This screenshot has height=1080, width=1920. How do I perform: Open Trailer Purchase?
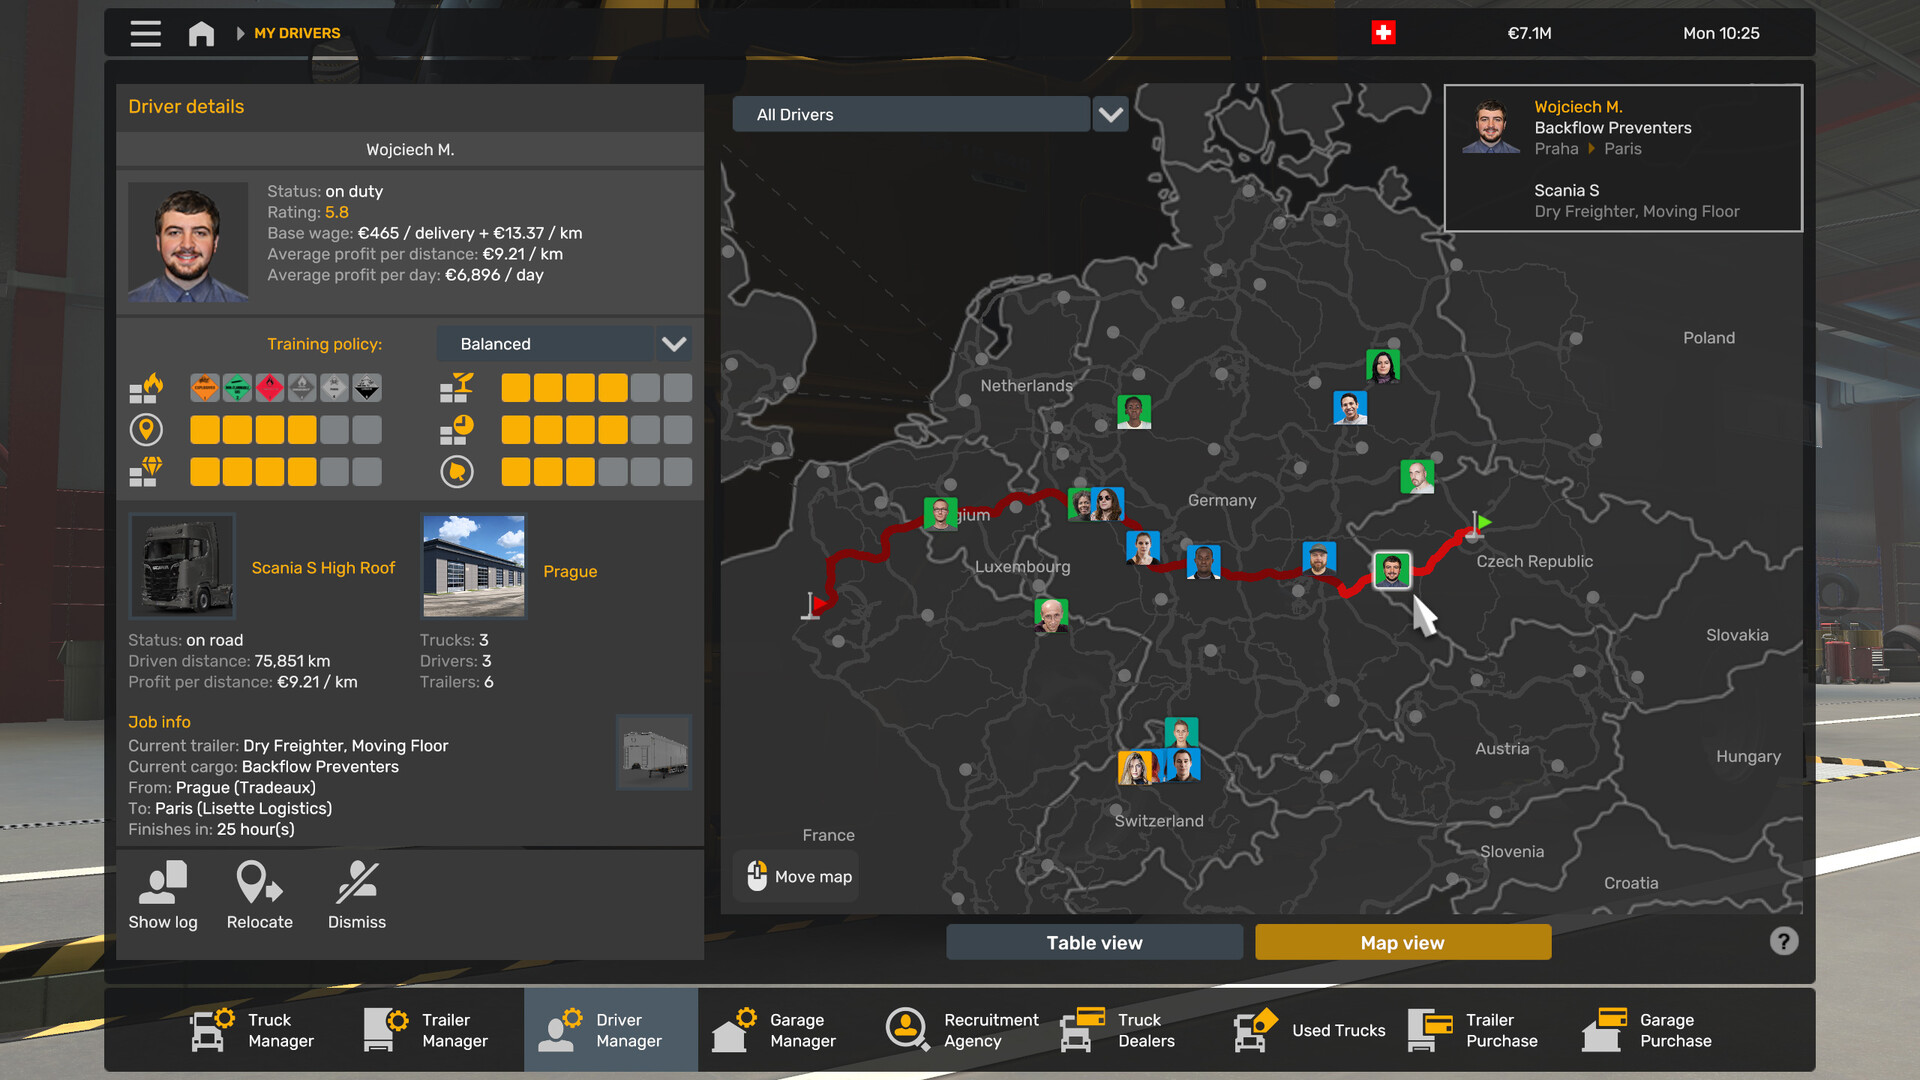[x=1432, y=1030]
